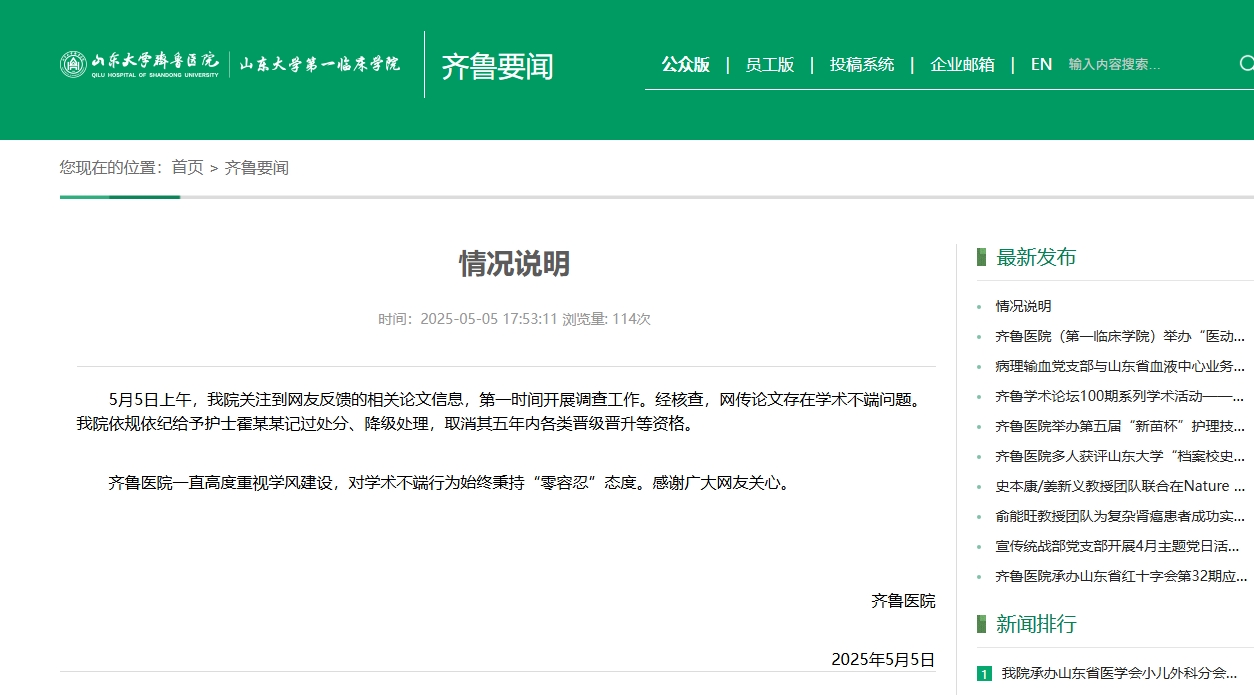Open the 情况说明 item in 最新发布 list
The width and height of the screenshot is (1254, 695).
(1023, 306)
